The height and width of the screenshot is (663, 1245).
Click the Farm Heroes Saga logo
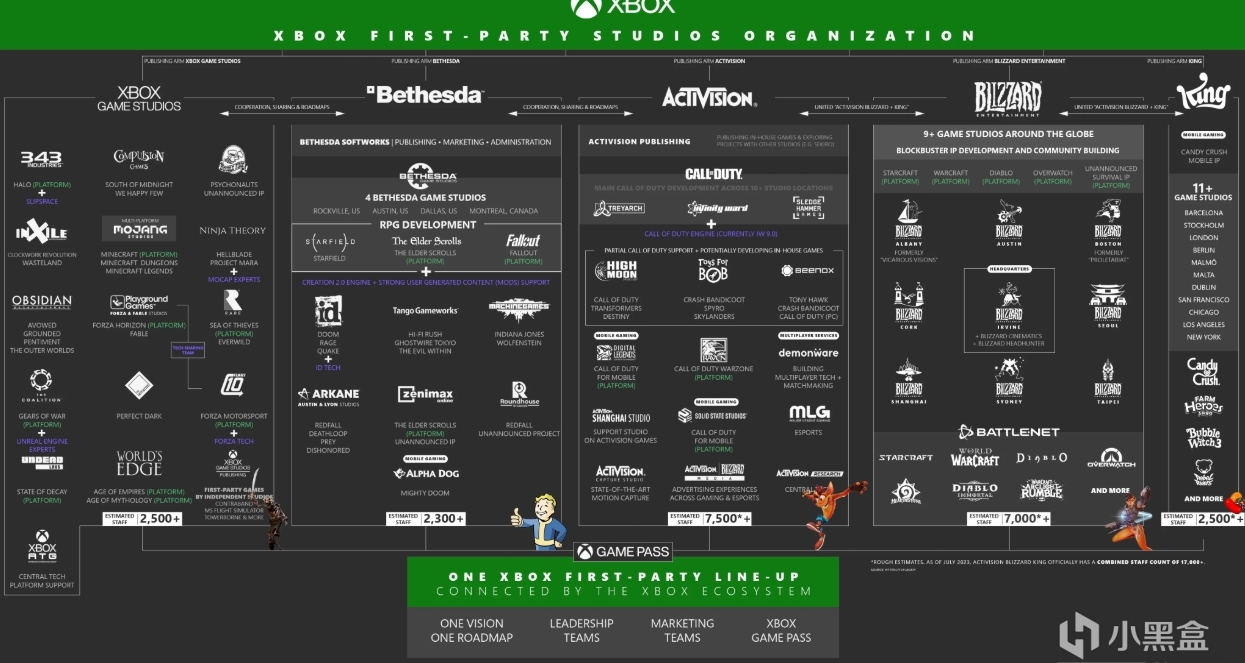click(x=1203, y=407)
